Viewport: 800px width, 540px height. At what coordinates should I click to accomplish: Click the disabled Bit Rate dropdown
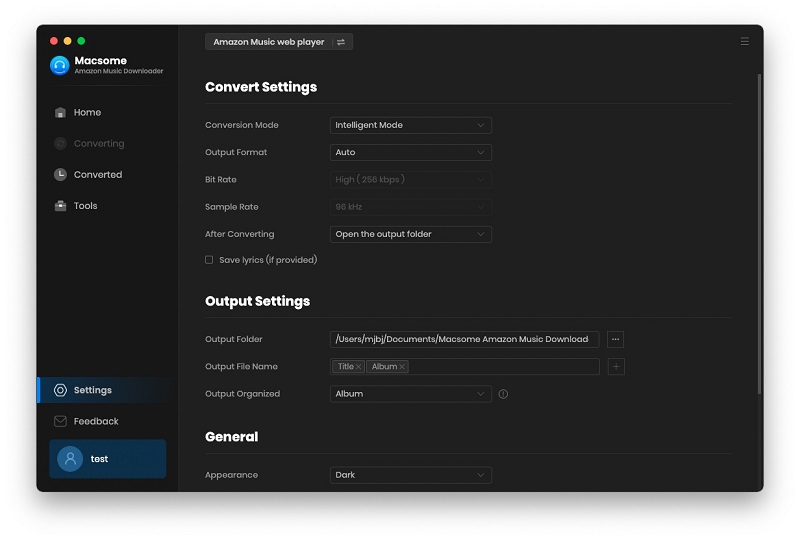pyautogui.click(x=411, y=180)
